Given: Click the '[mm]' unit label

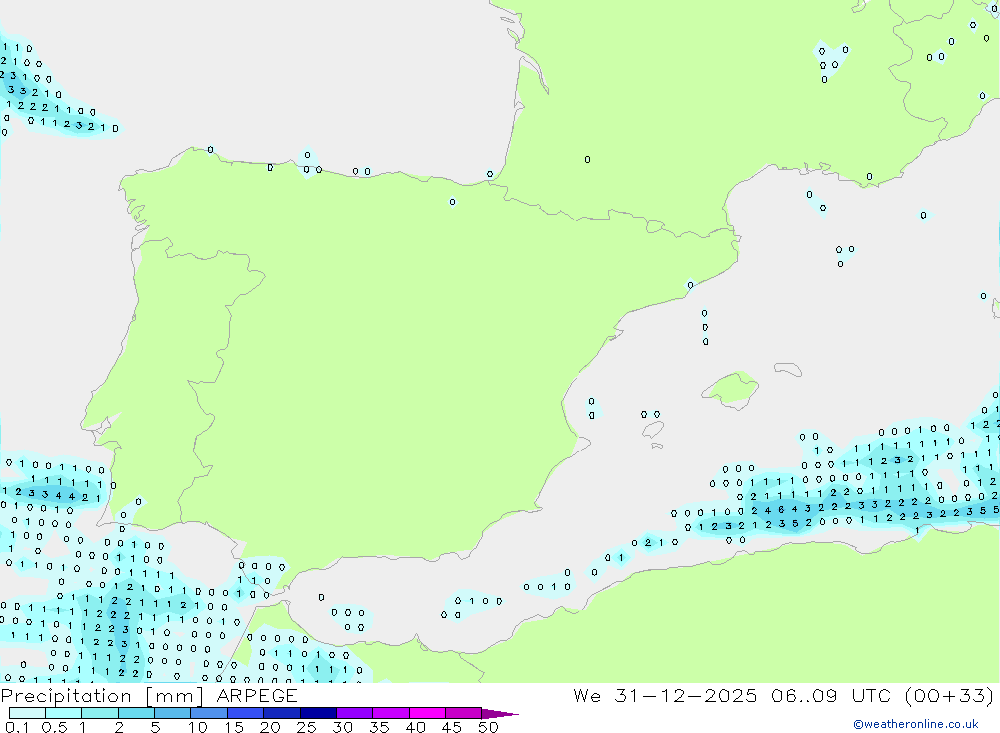Looking at the screenshot, I should [174, 696].
